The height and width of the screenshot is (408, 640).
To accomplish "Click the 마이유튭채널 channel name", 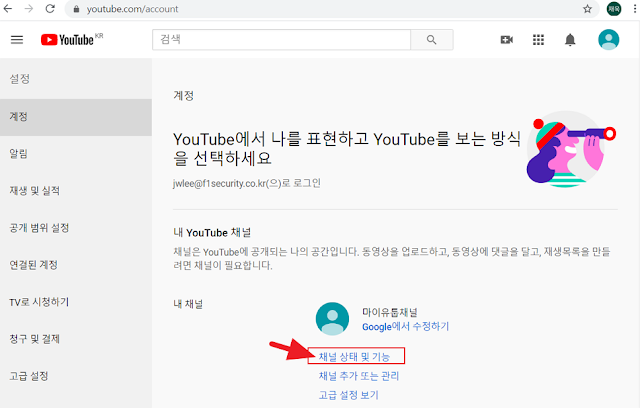I will click(390, 313).
